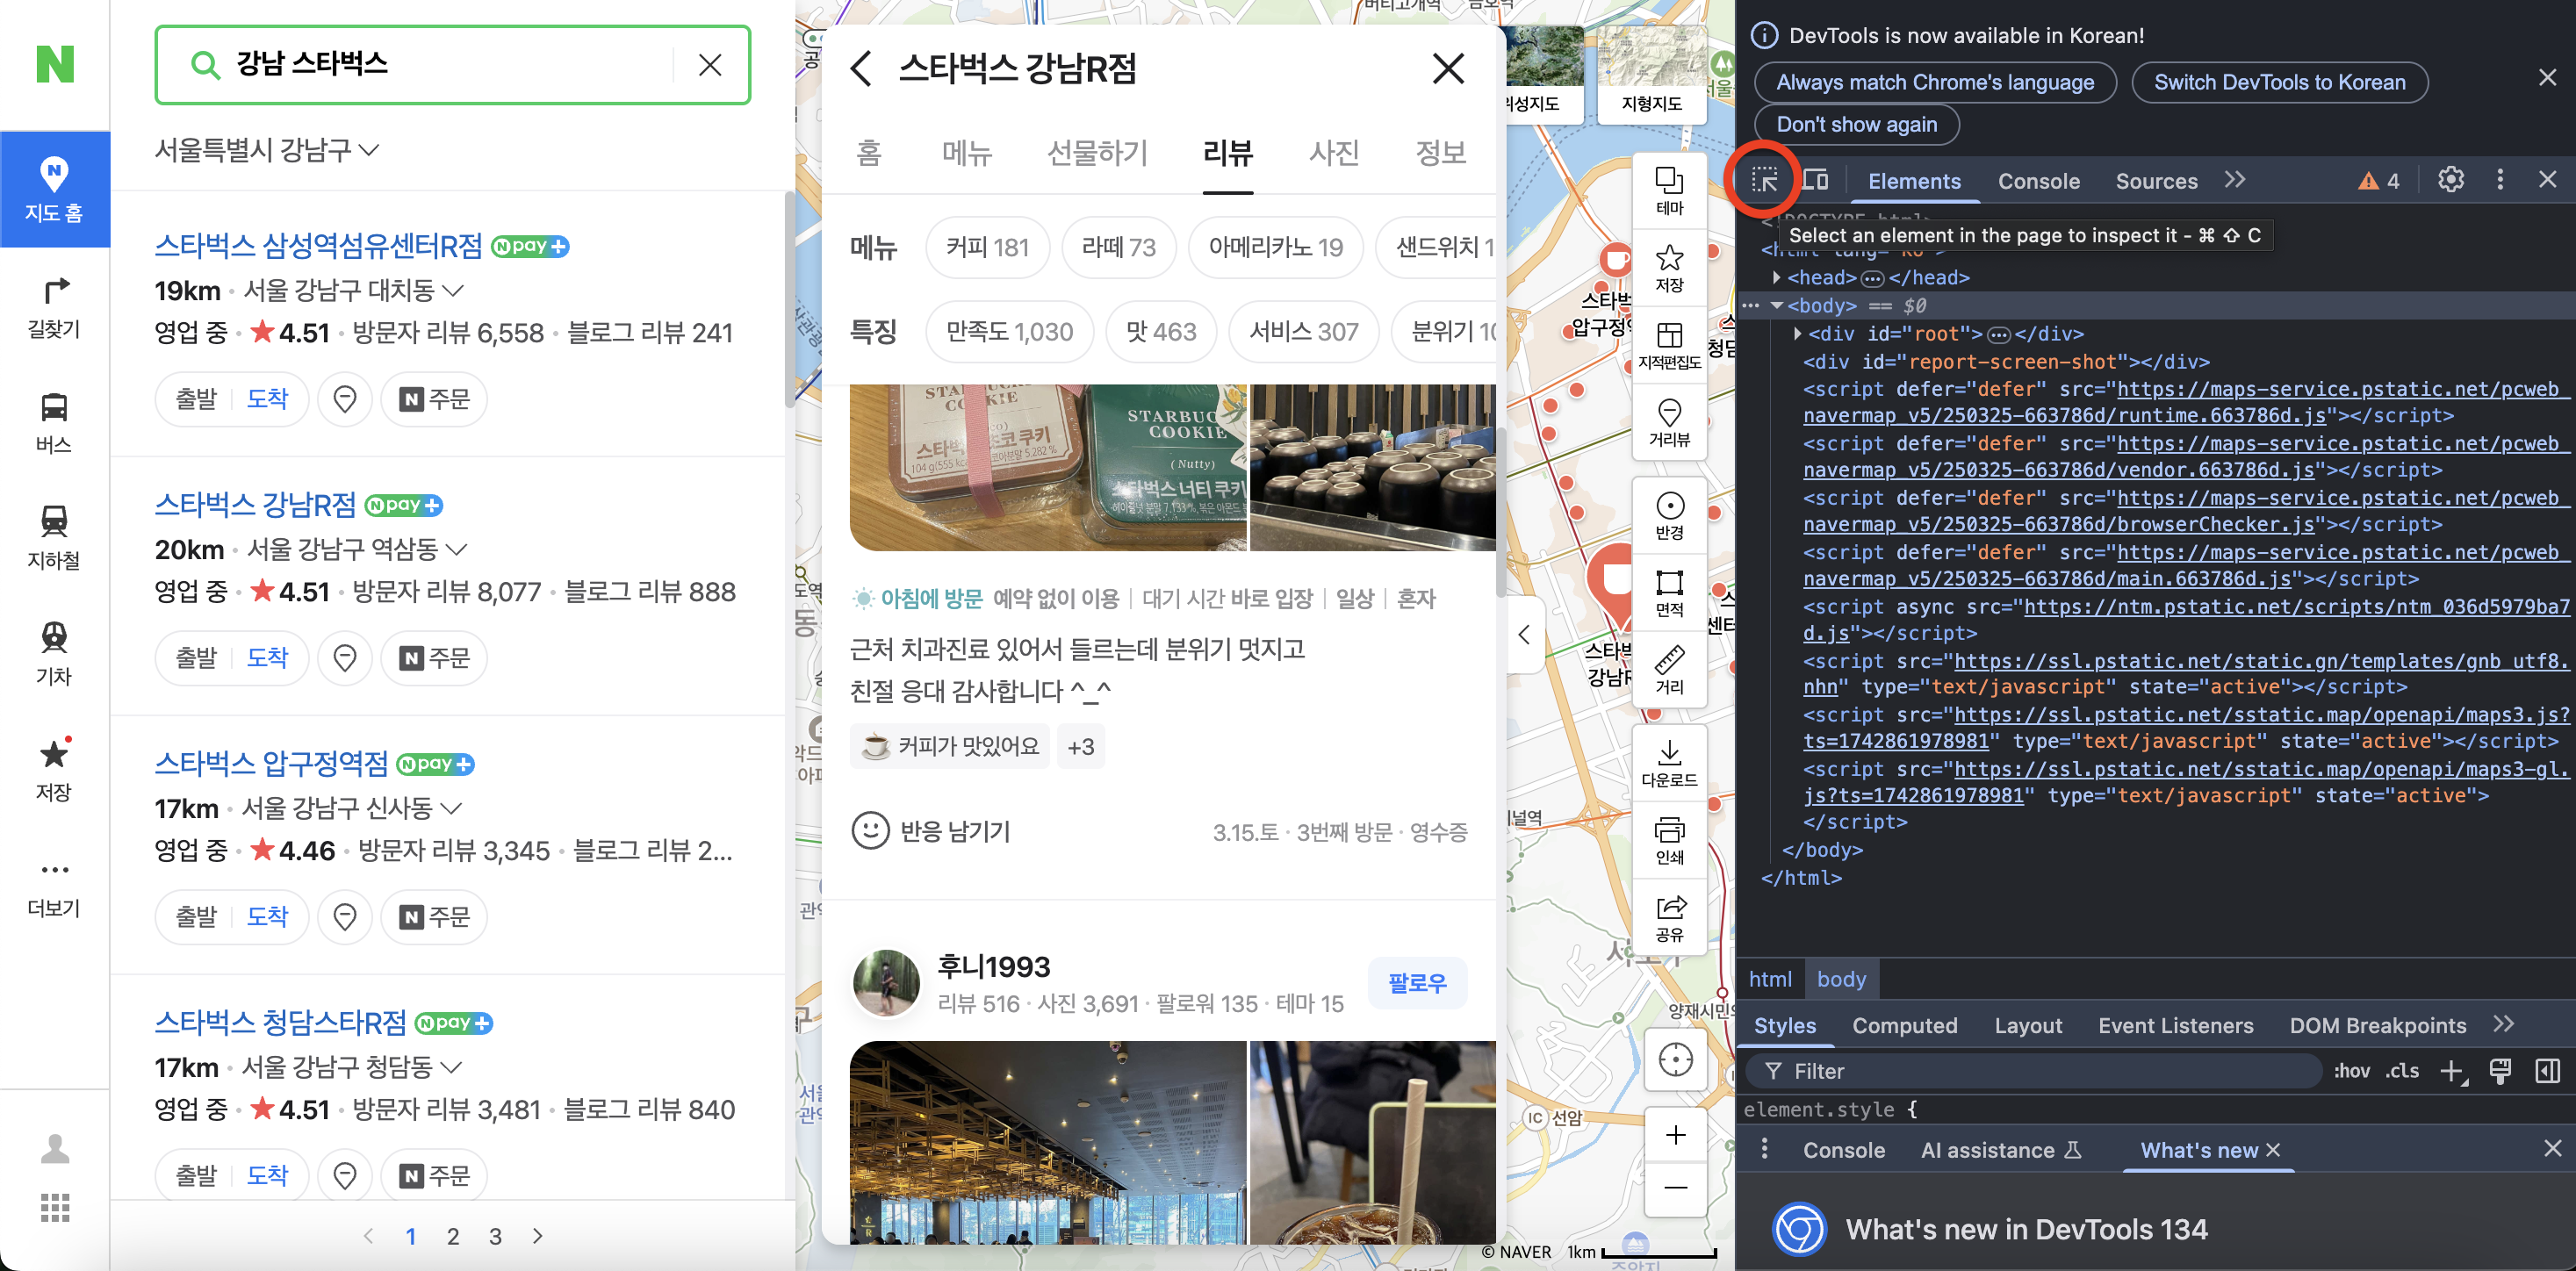This screenshot has height=1271, width=2576.
Task: Switch to the 사진 tab
Action: 1334,153
